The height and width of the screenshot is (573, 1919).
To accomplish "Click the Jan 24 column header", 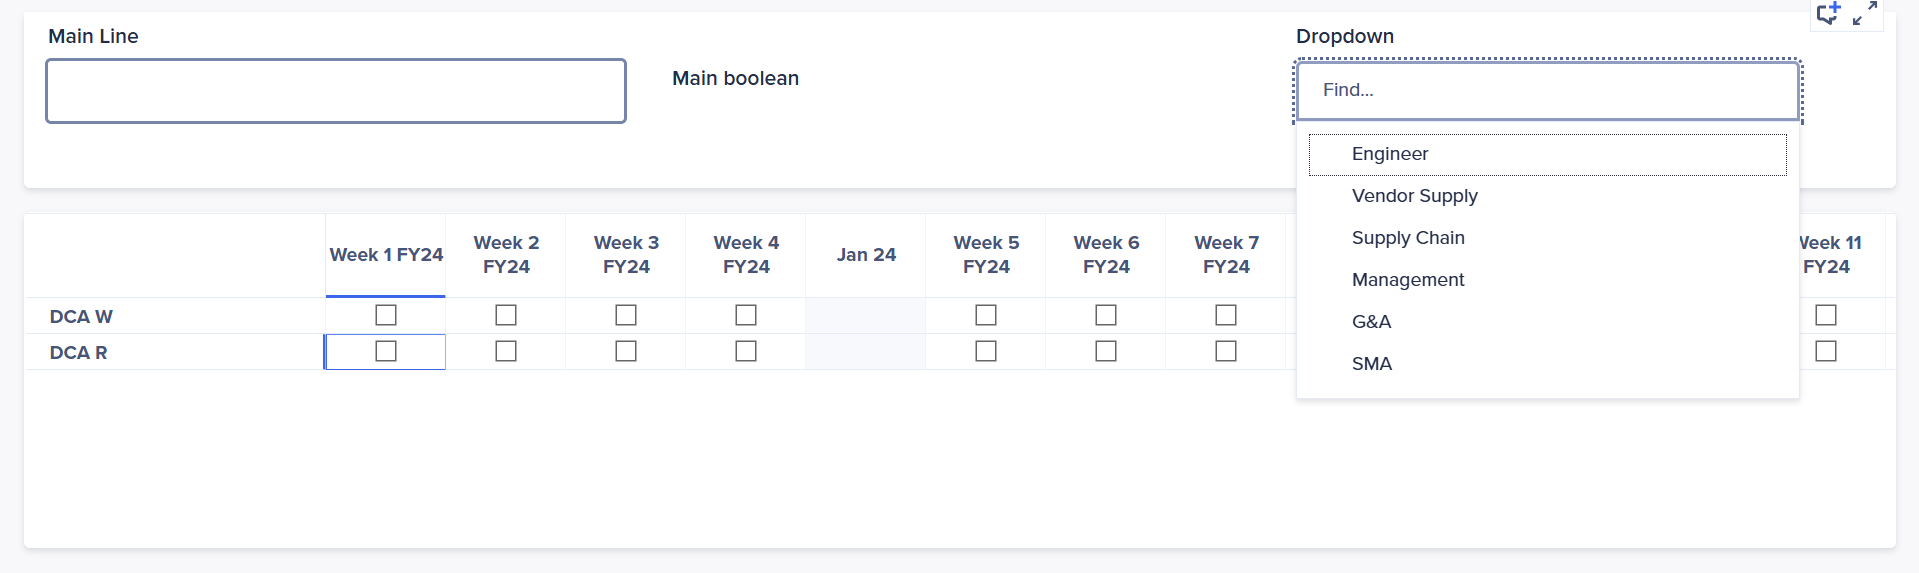I will point(866,255).
